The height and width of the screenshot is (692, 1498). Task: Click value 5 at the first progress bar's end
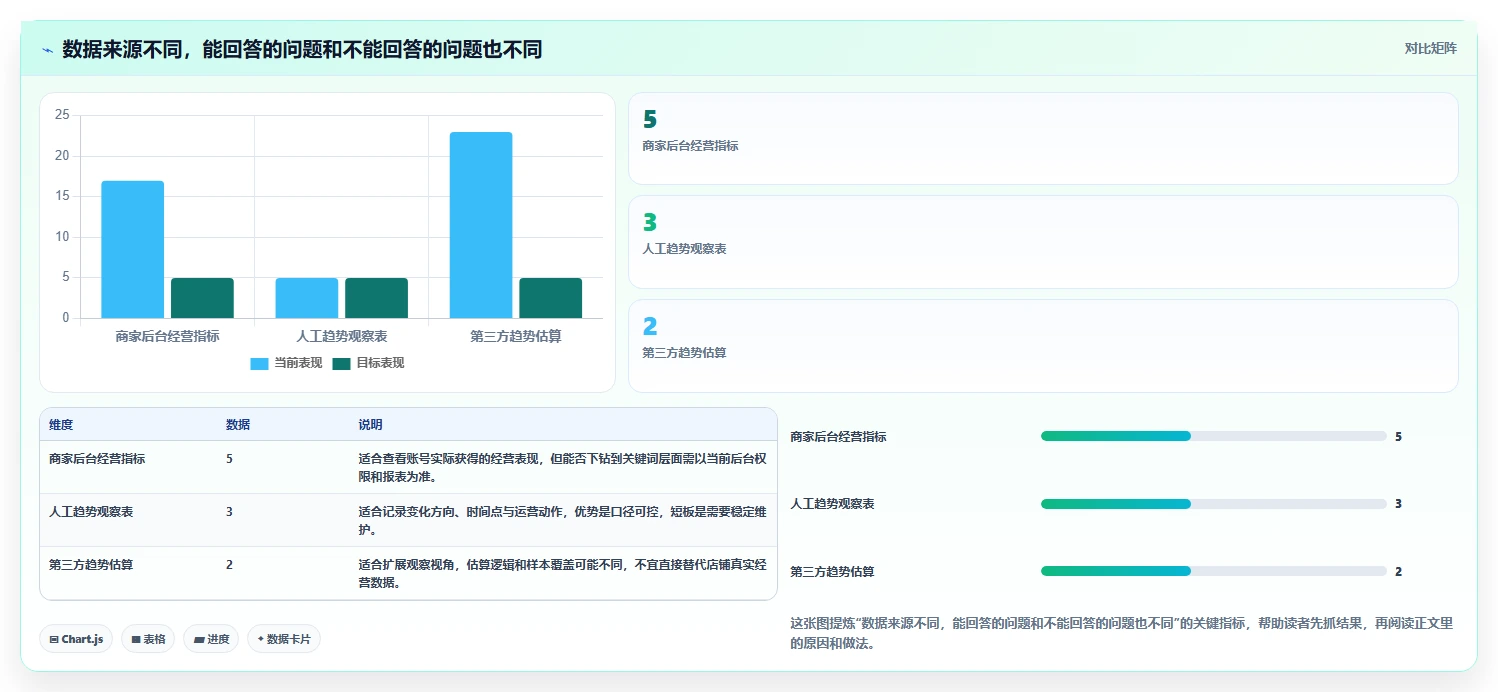1398,437
